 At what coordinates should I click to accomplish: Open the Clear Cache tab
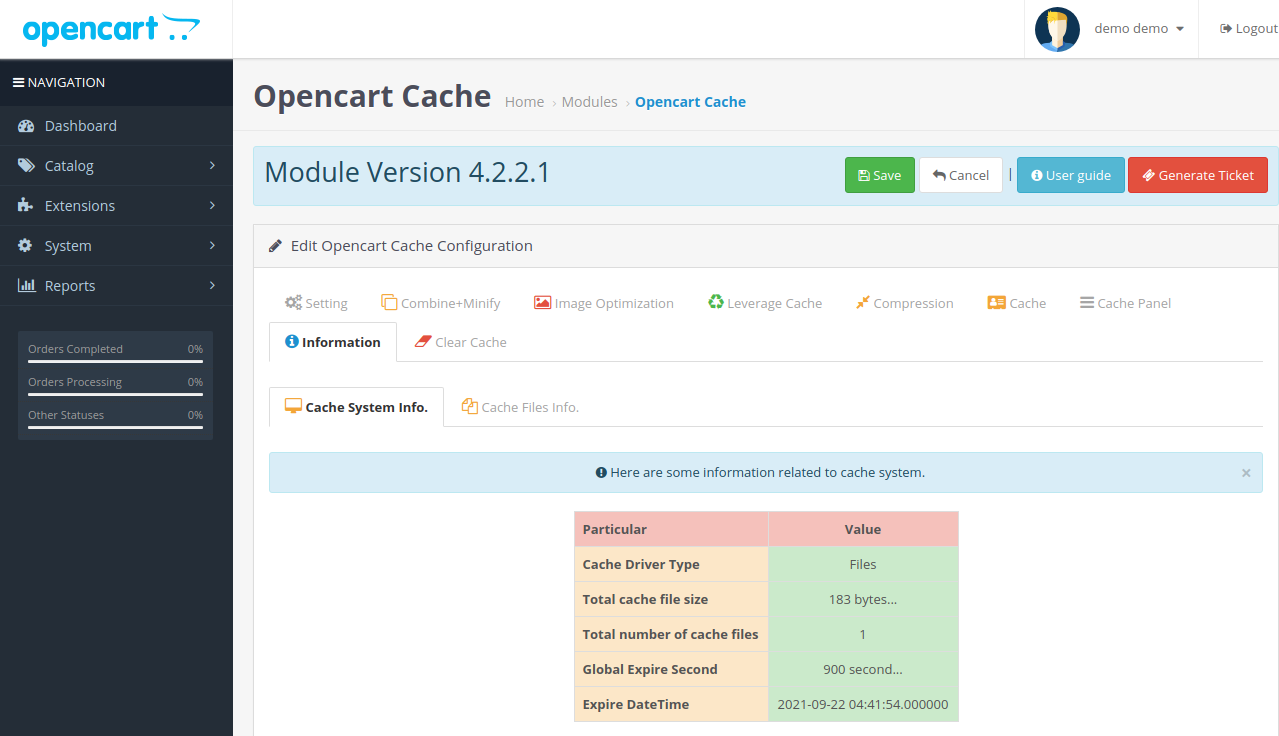click(x=460, y=341)
